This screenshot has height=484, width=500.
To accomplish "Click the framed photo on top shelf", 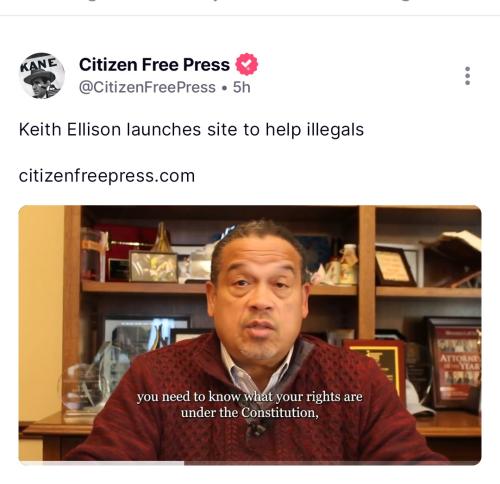I will click(x=153, y=266).
